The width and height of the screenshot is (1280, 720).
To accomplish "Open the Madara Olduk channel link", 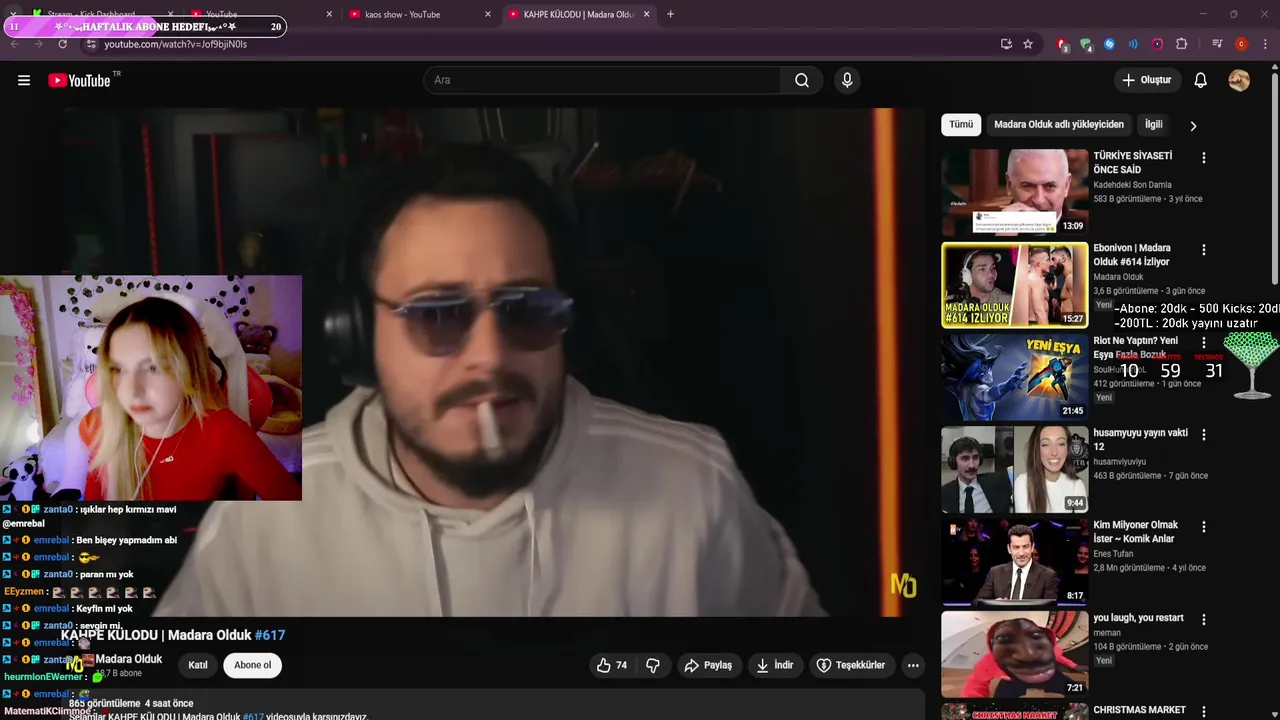I will [x=128, y=659].
